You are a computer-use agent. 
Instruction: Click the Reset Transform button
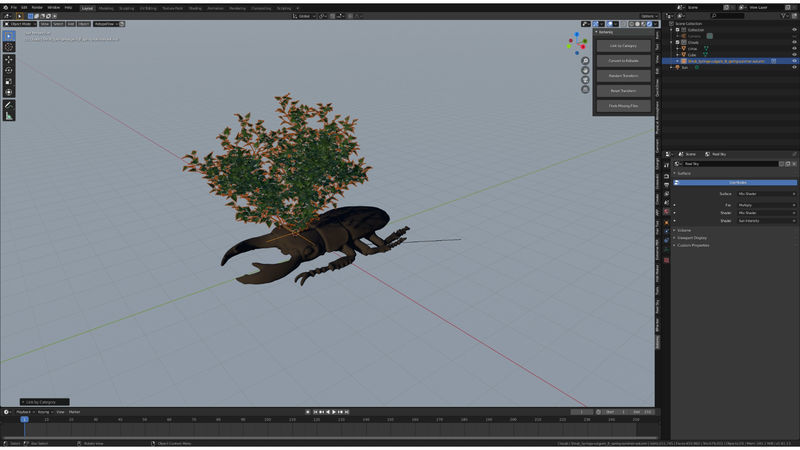point(623,91)
